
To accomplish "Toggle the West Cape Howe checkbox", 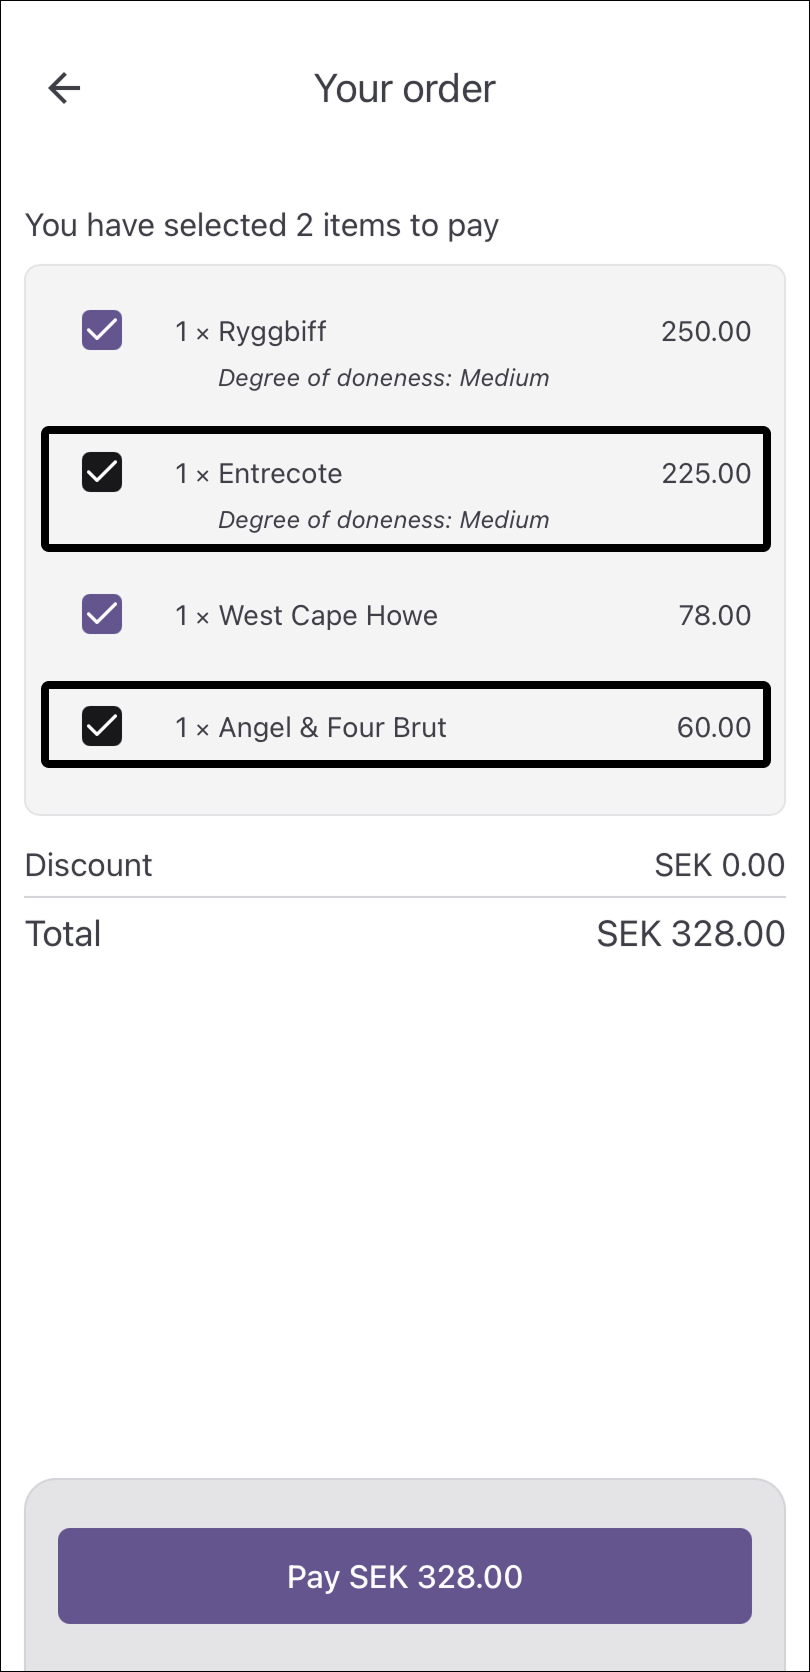I will (102, 614).
